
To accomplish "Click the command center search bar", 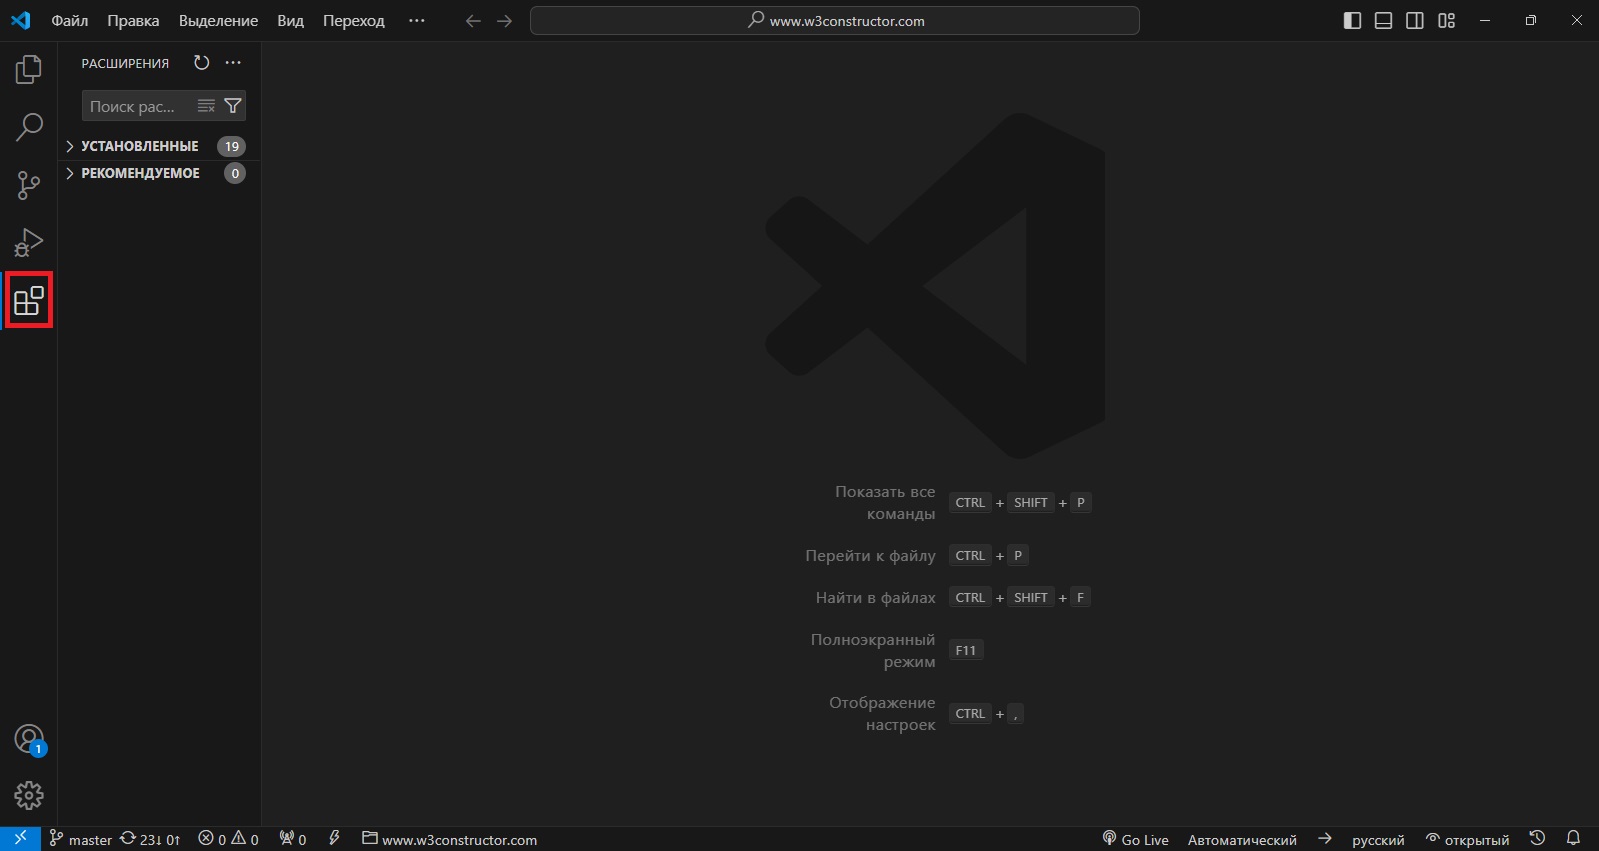I will pyautogui.click(x=835, y=21).
